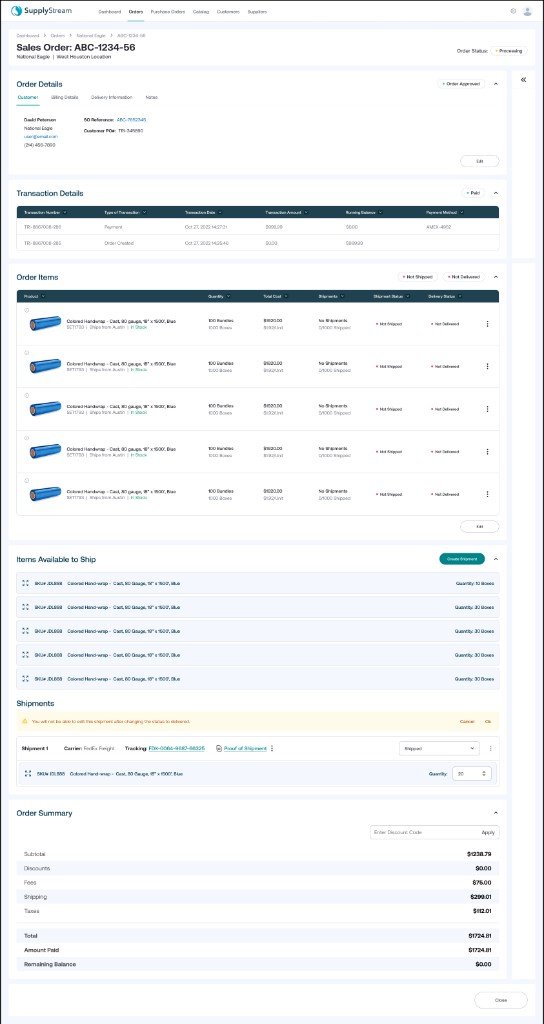The height and width of the screenshot is (1024, 544).
Task: Open Customers in top navigation
Action: [x=228, y=12]
